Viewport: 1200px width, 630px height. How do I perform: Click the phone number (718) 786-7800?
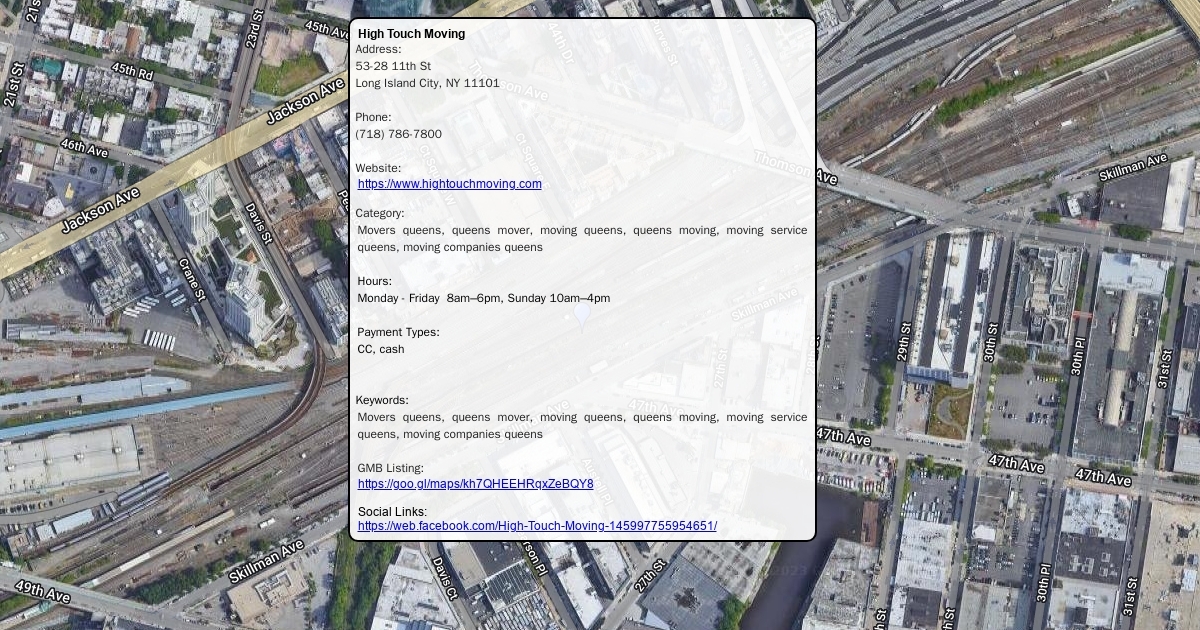[x=398, y=134]
